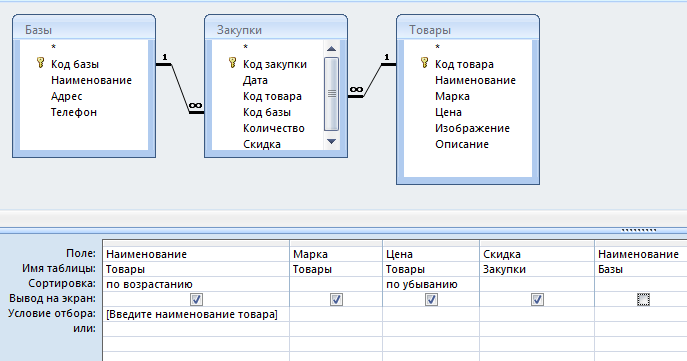Select the relationship line between Закупки and Товары
687x361 pixels.
[x=372, y=80]
